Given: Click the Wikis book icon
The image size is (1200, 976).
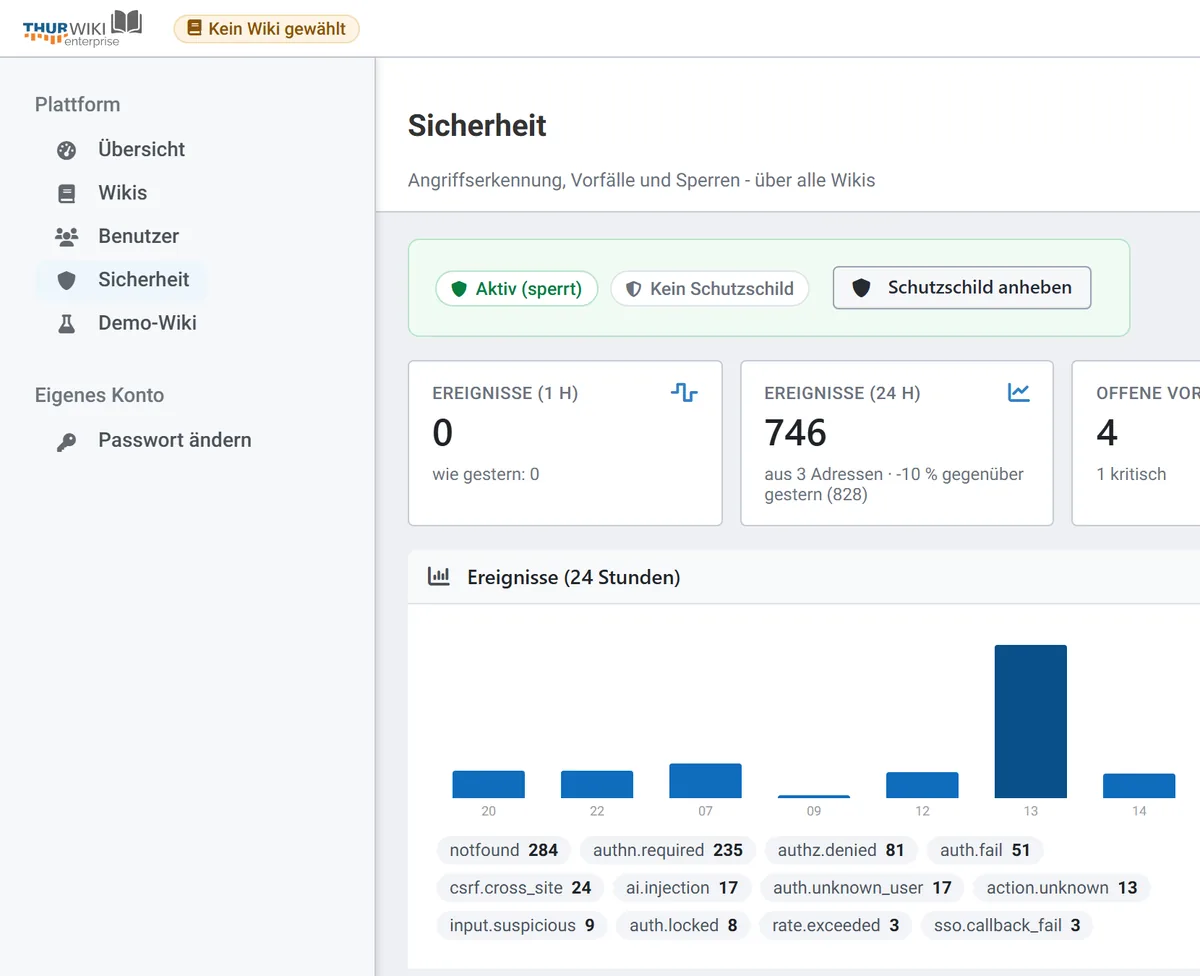Looking at the screenshot, I should point(67,193).
